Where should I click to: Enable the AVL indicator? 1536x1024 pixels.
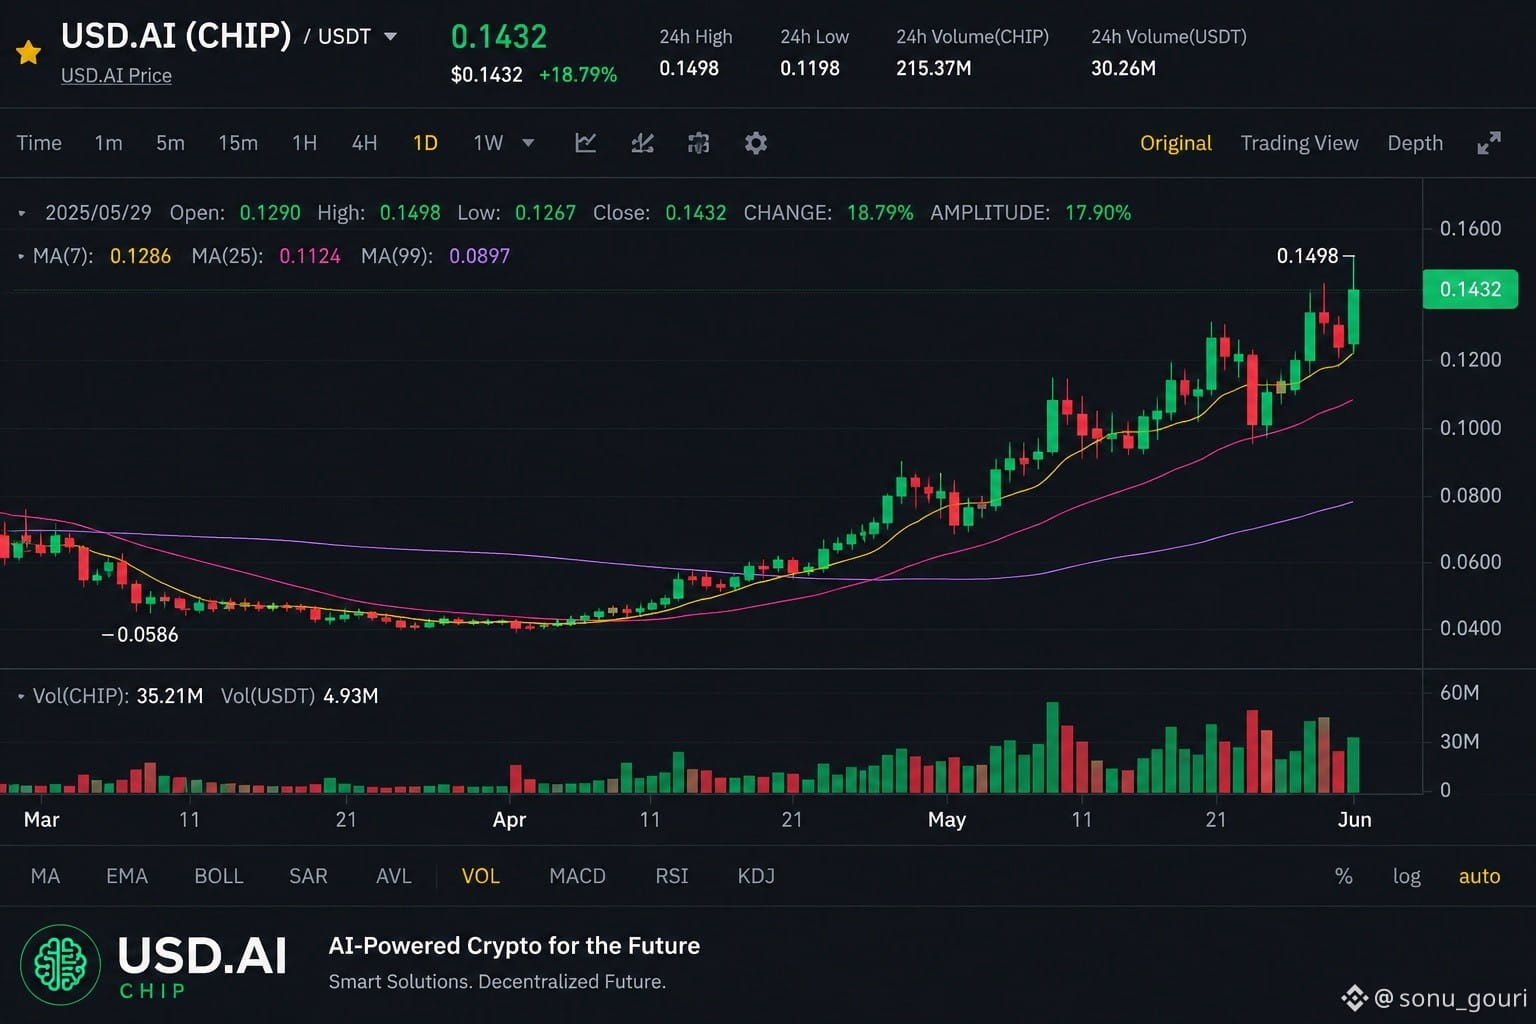coord(394,876)
